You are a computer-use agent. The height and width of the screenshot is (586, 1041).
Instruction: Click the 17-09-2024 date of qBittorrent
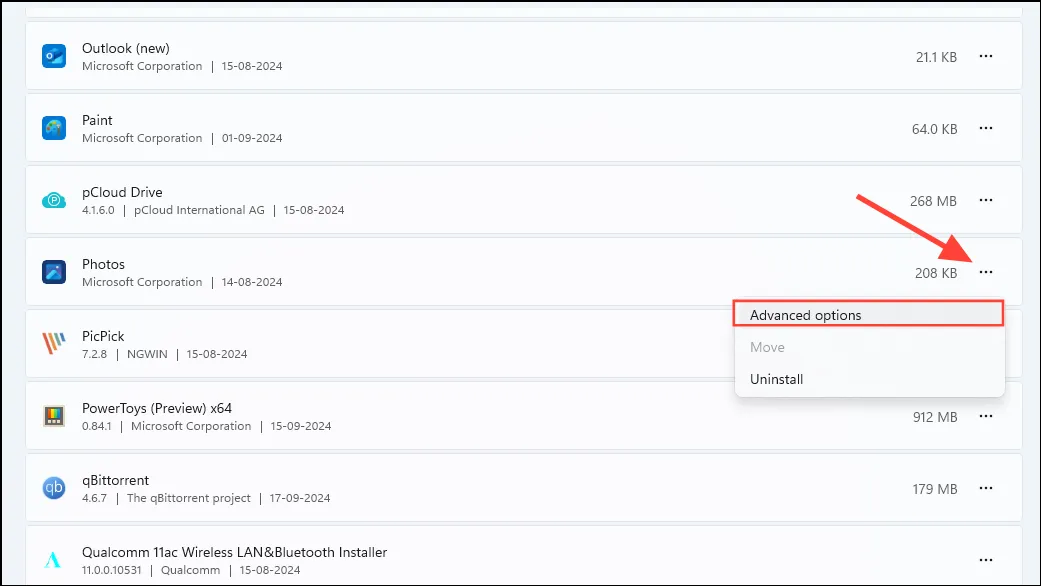[x=299, y=498]
